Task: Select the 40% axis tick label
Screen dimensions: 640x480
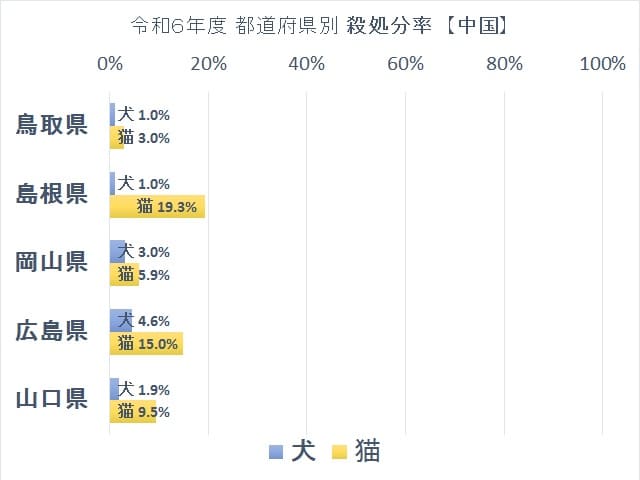Action: pyautogui.click(x=306, y=65)
